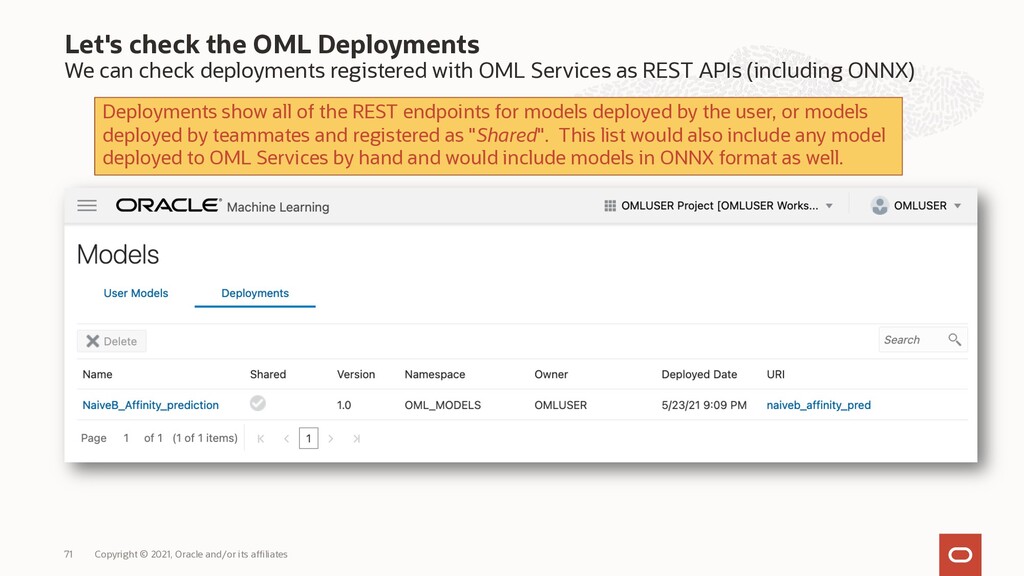Sort by the Deployed Date column header
This screenshot has width=1024, height=576.
pyautogui.click(x=699, y=374)
